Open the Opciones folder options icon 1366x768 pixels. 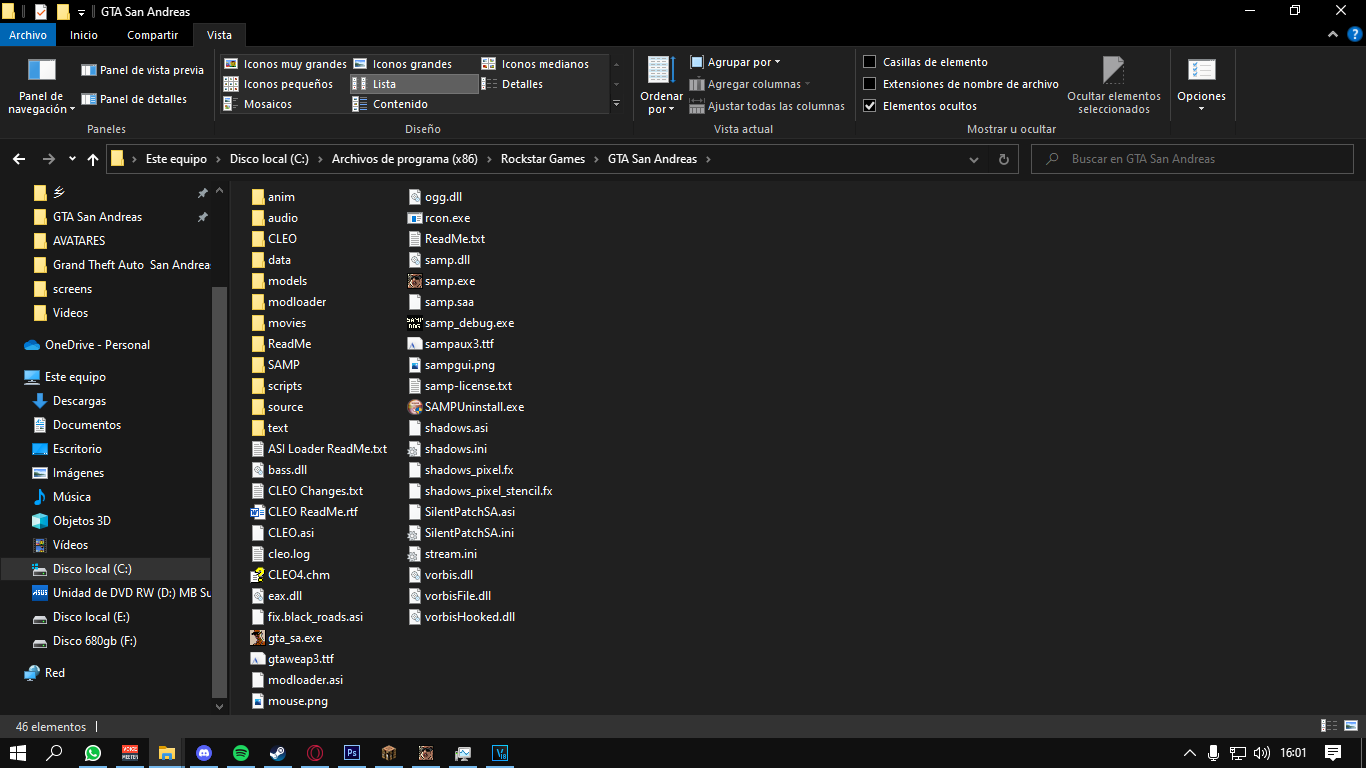point(1201,70)
